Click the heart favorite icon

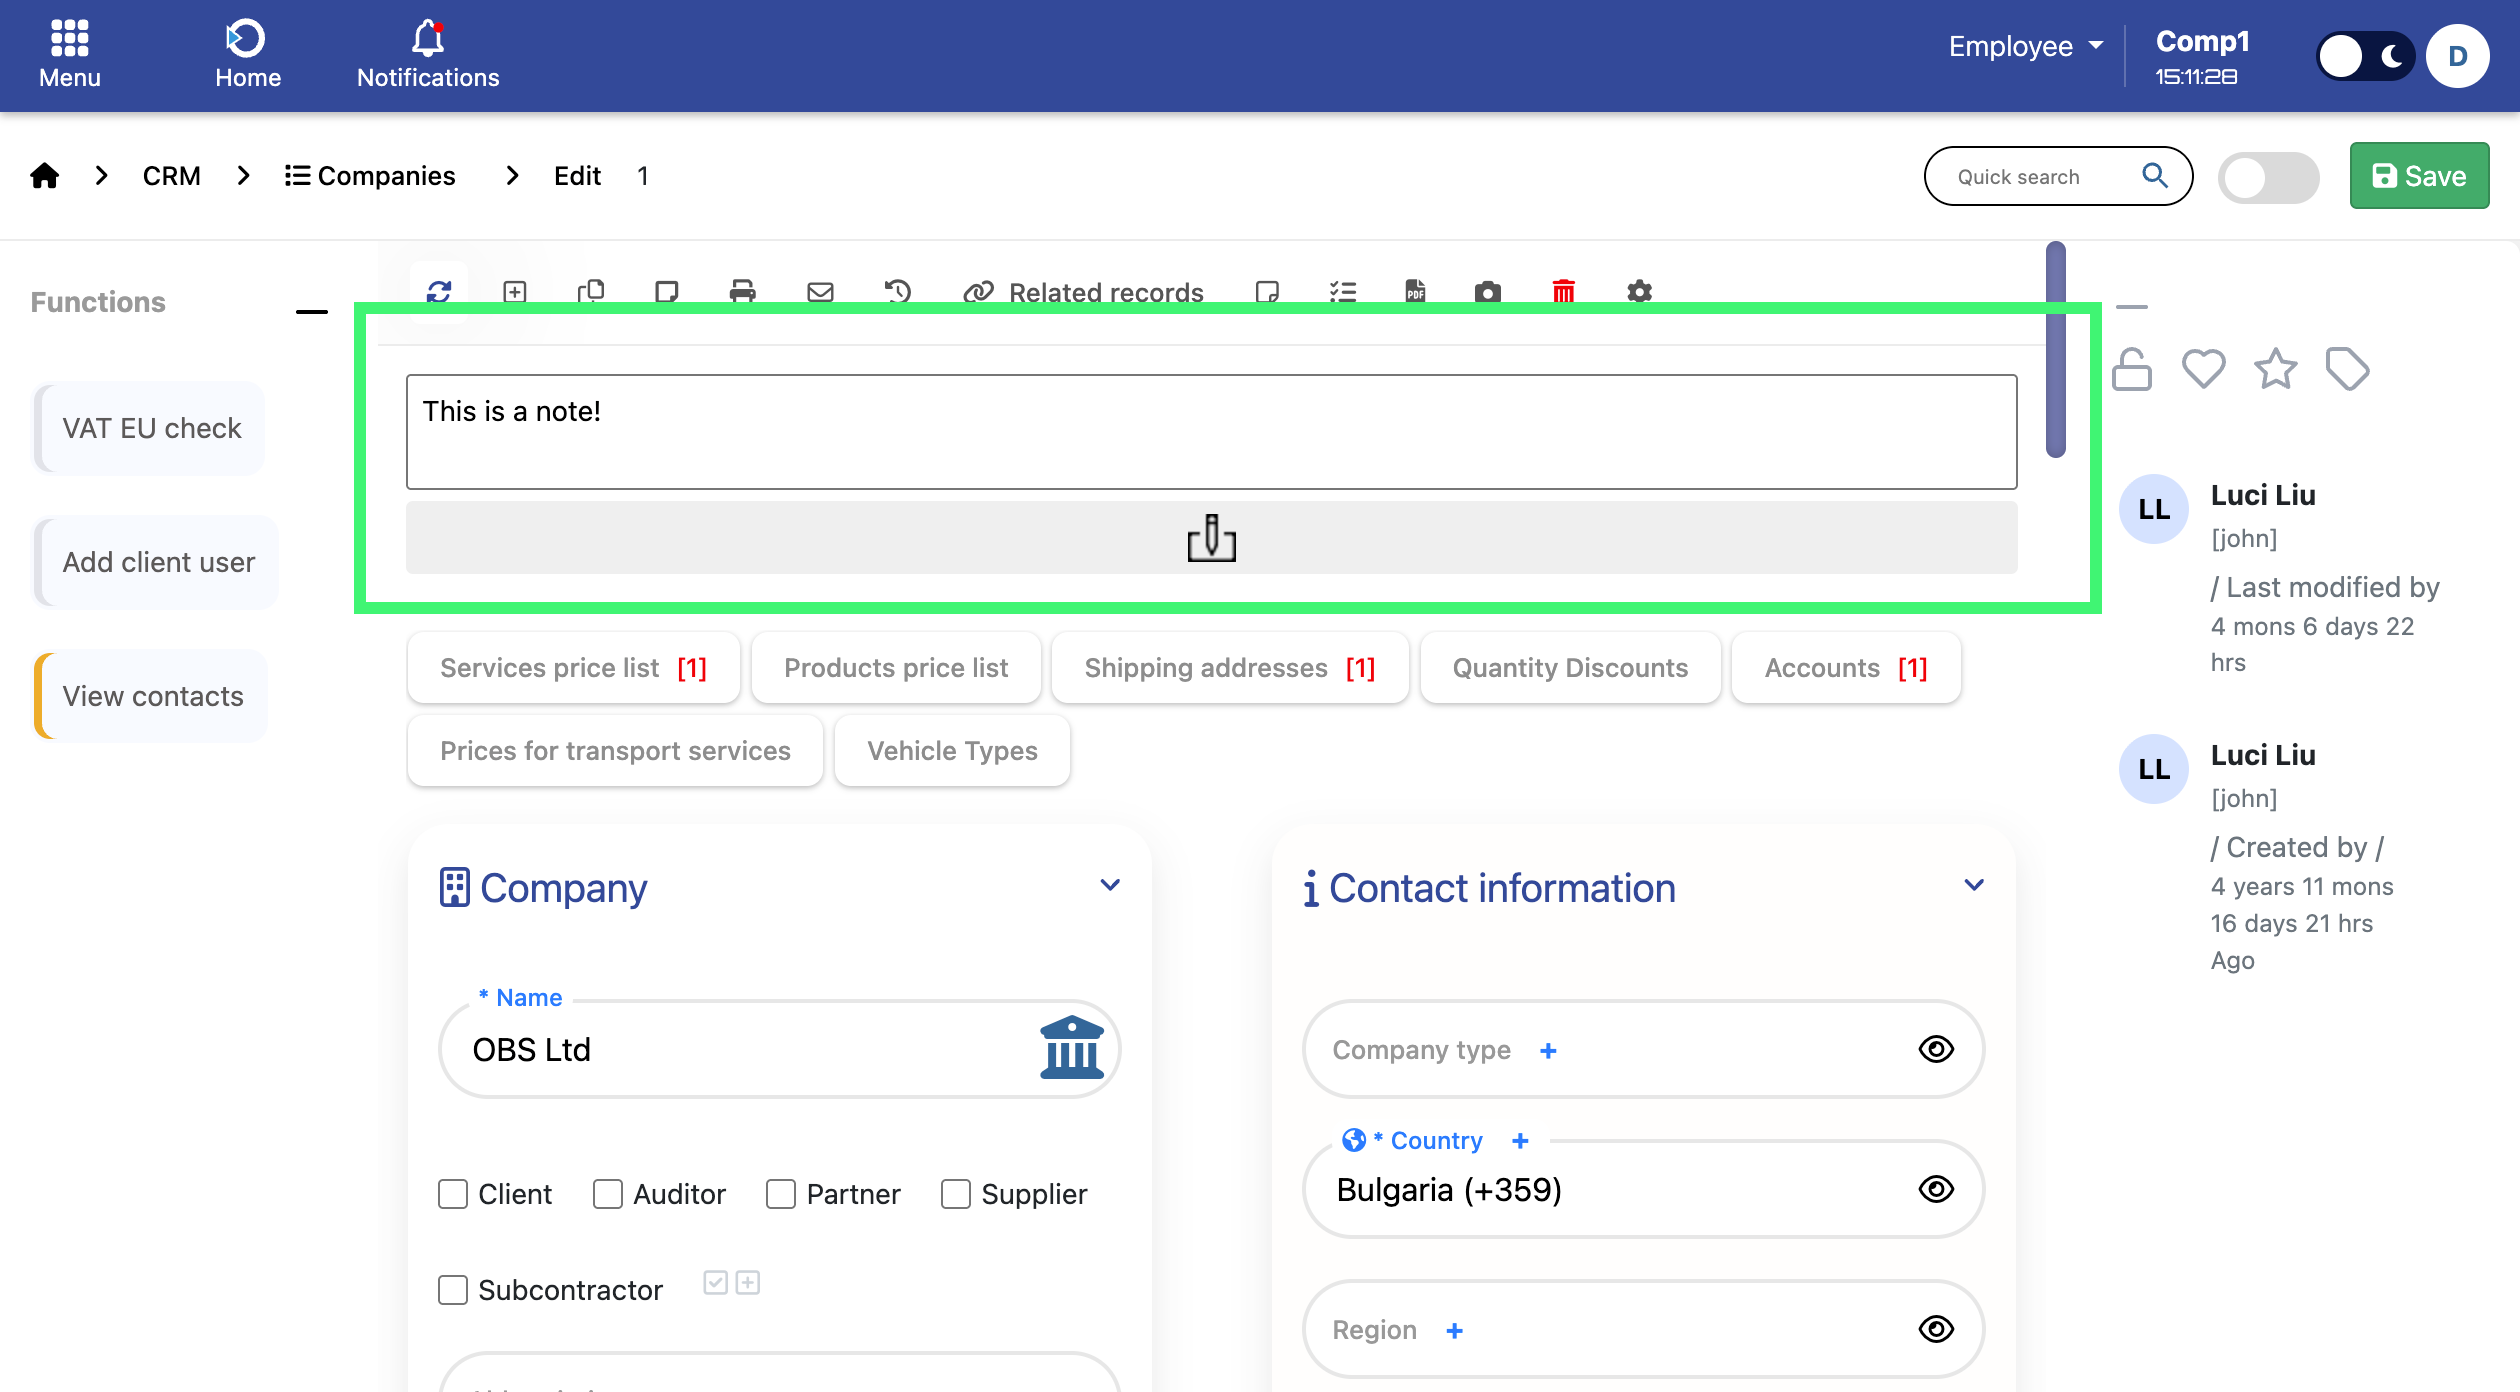[x=2203, y=369]
